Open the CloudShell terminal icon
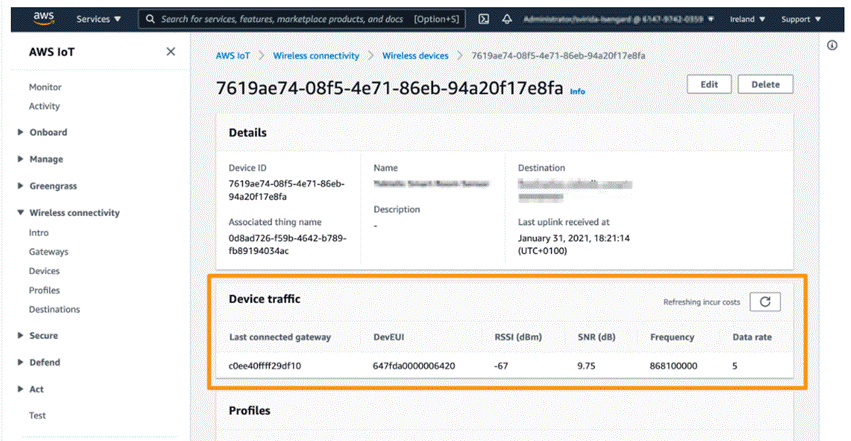The width and height of the screenshot is (851, 441). coord(484,19)
